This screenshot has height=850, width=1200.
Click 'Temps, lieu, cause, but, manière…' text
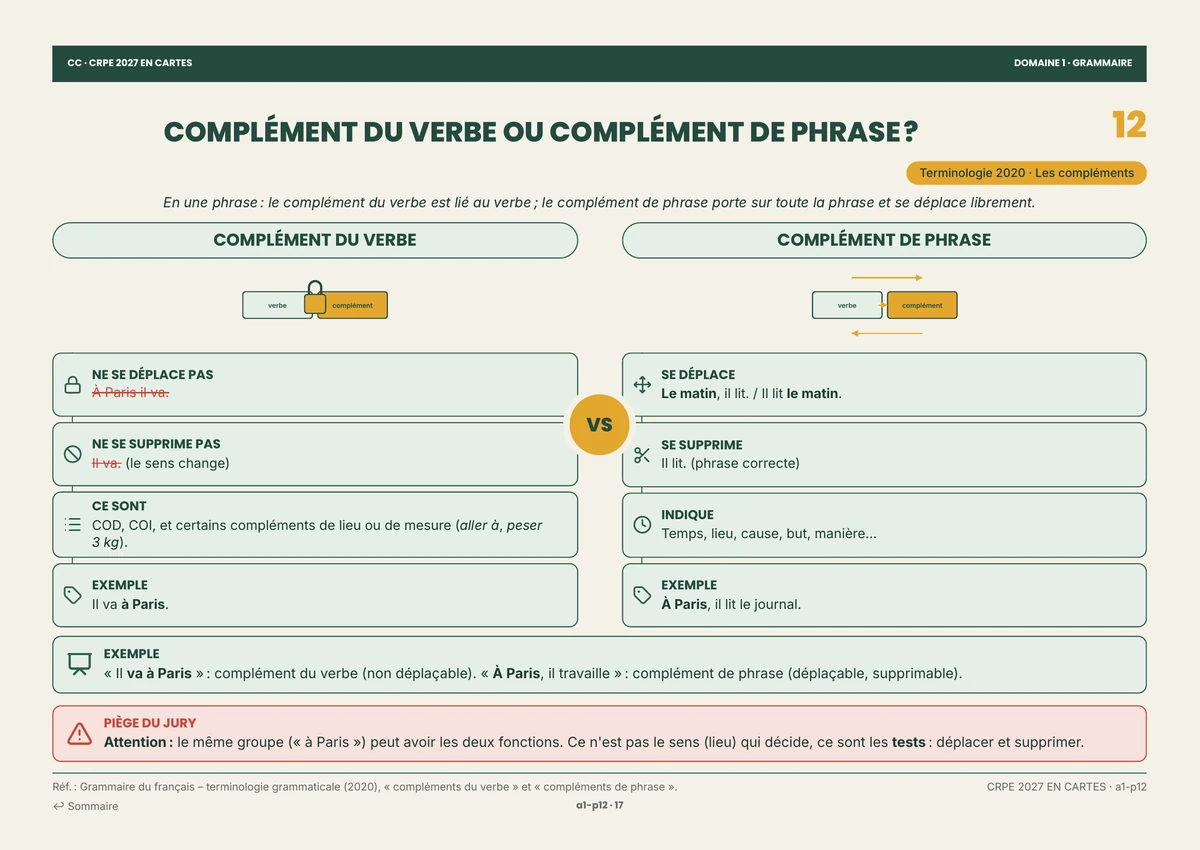coord(769,534)
